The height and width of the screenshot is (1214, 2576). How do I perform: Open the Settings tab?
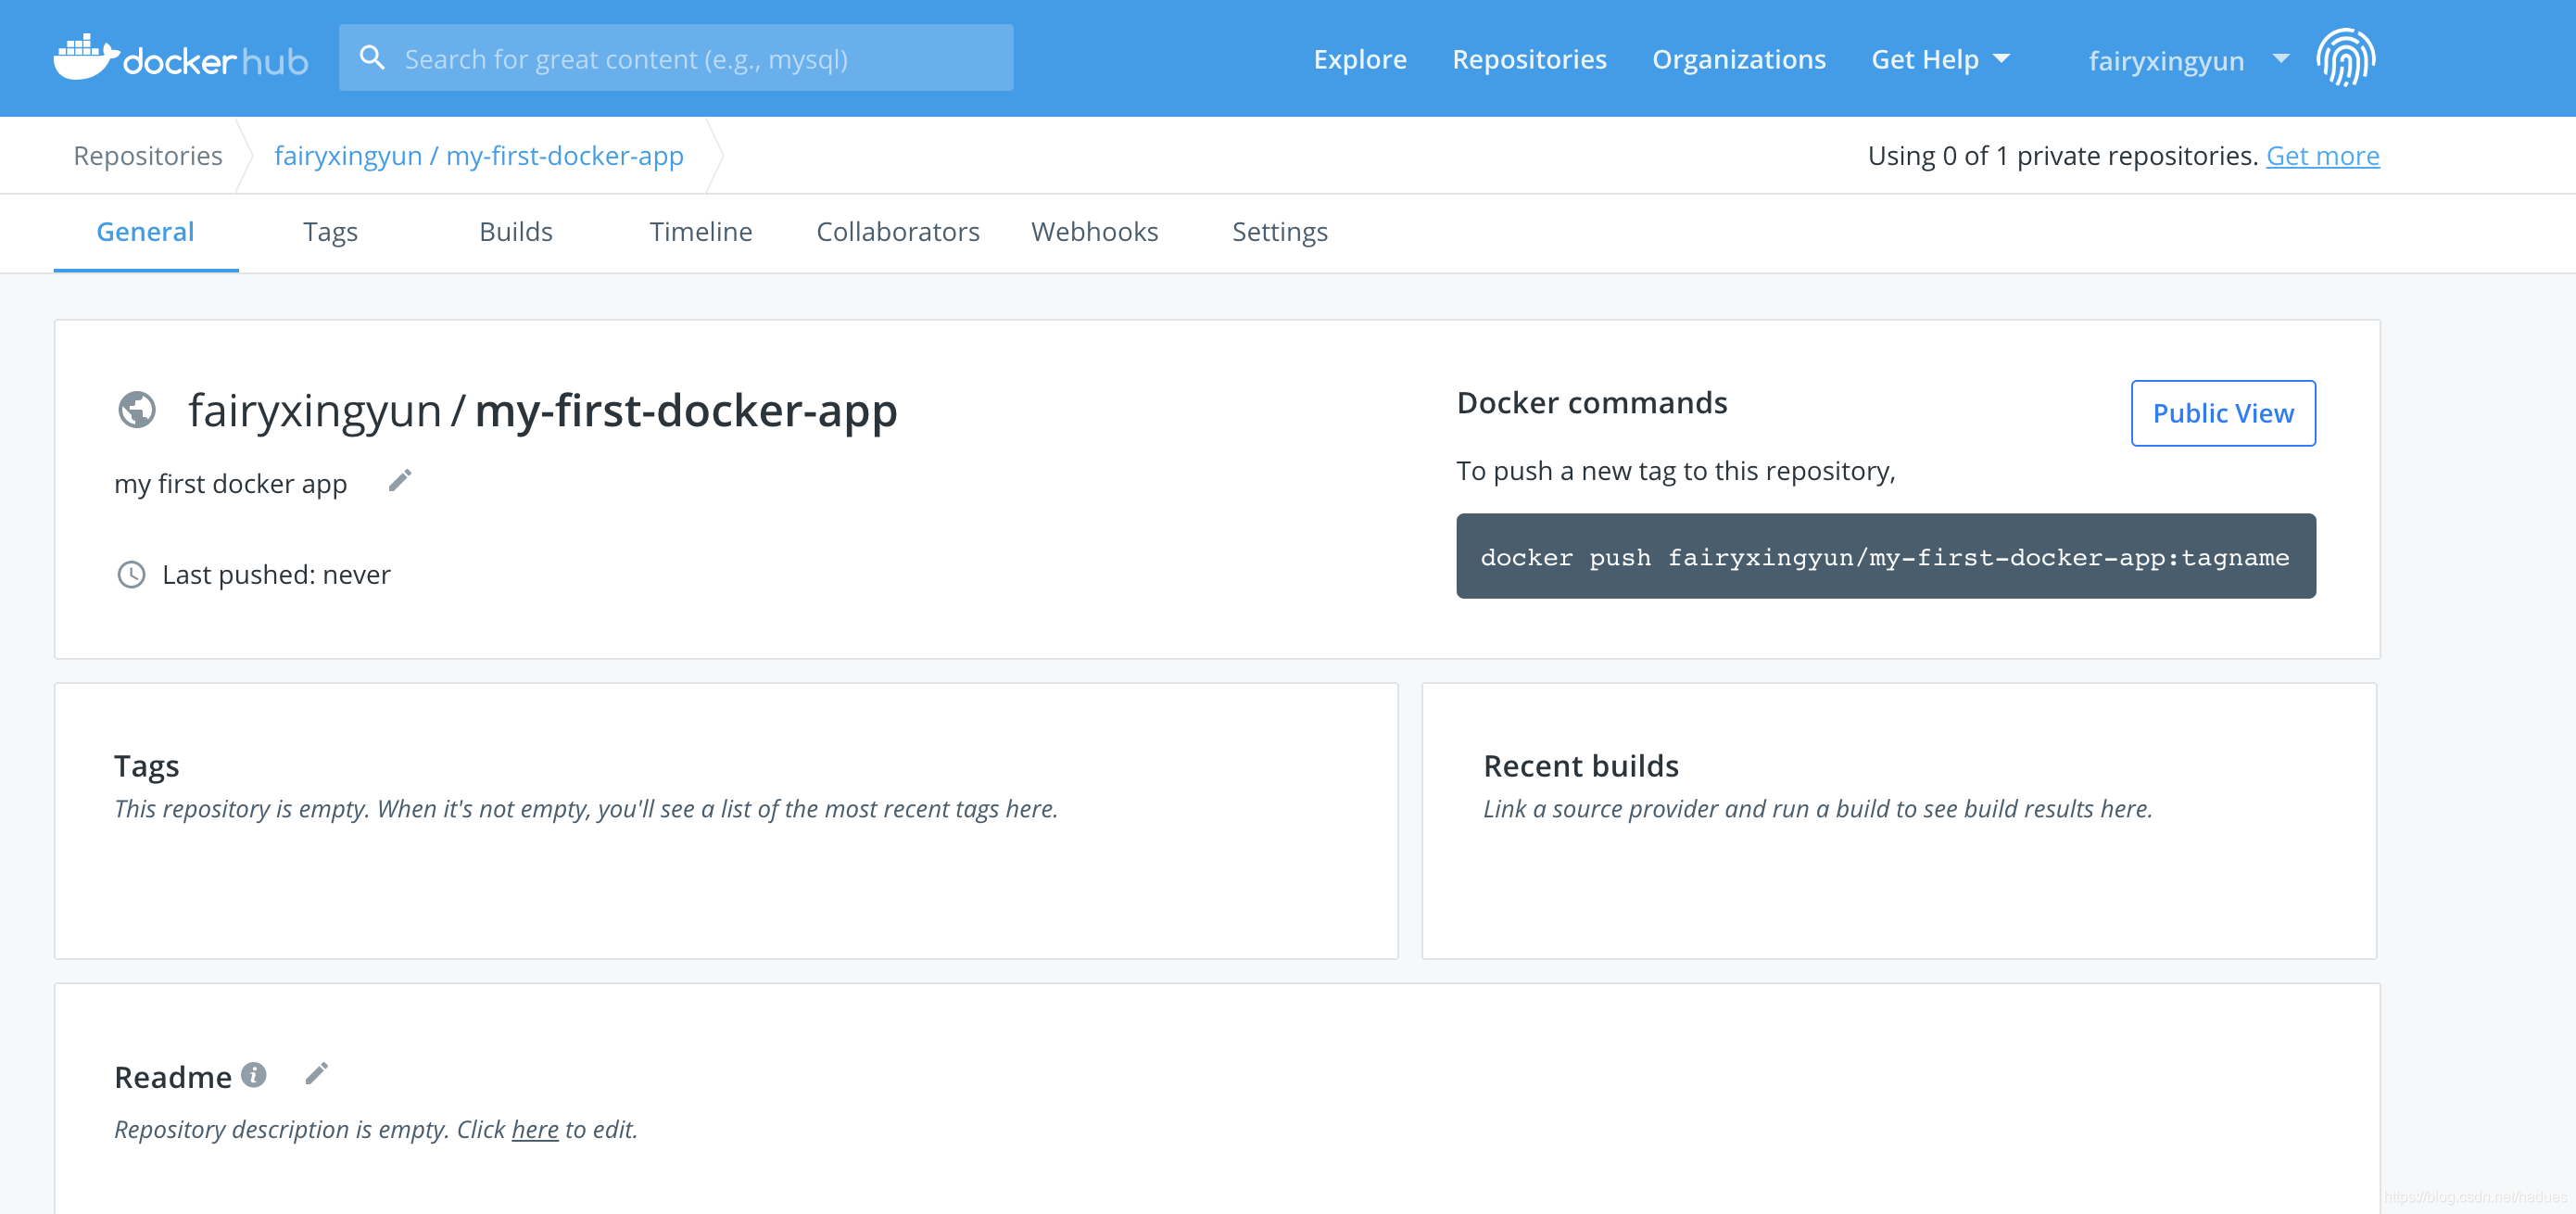click(1280, 232)
